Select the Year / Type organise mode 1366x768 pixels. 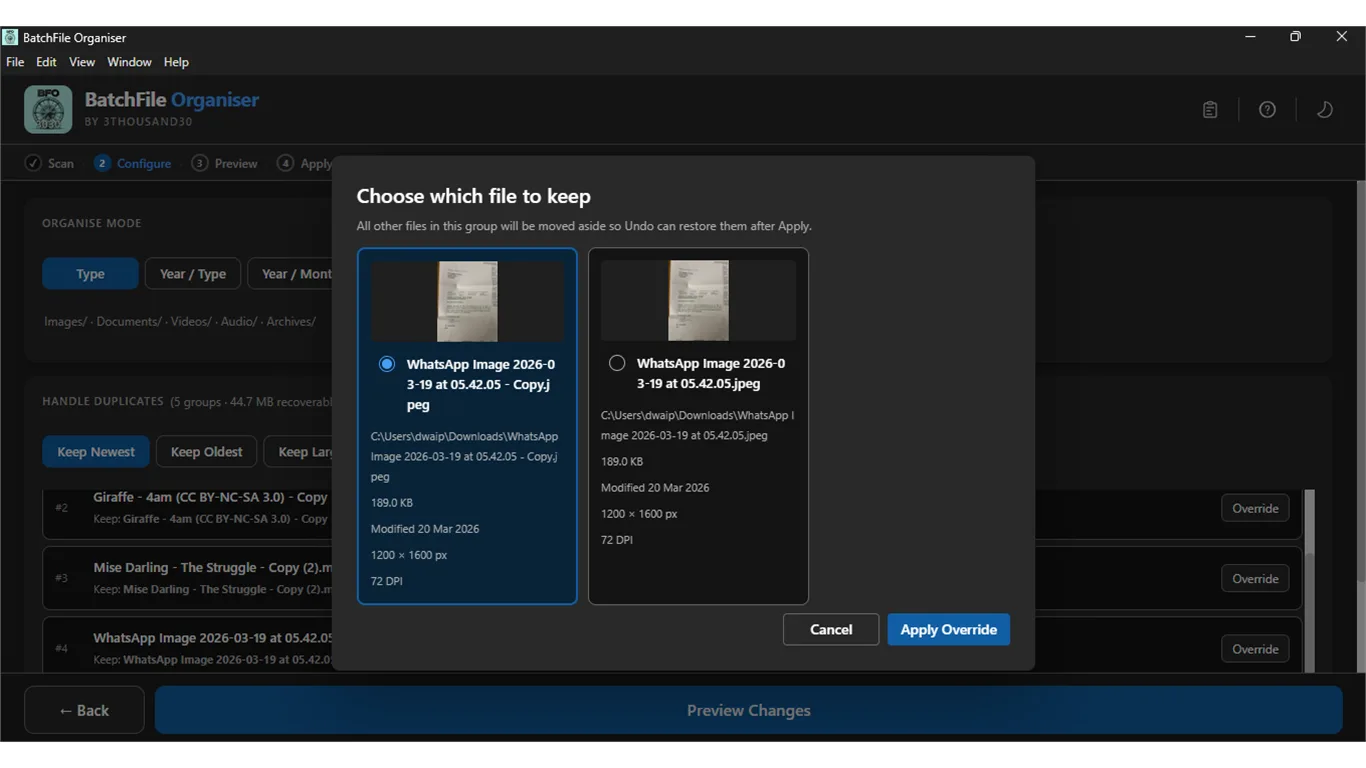(193, 274)
